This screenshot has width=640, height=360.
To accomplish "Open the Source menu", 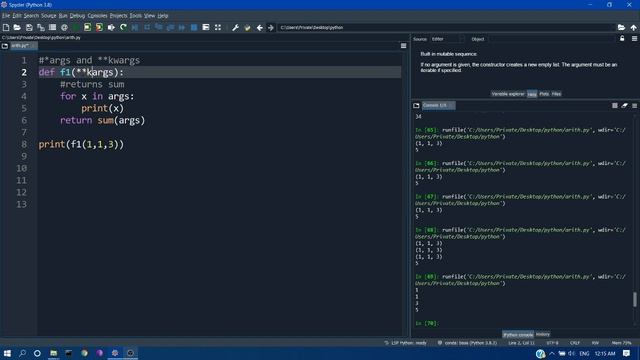I will click(x=49, y=16).
